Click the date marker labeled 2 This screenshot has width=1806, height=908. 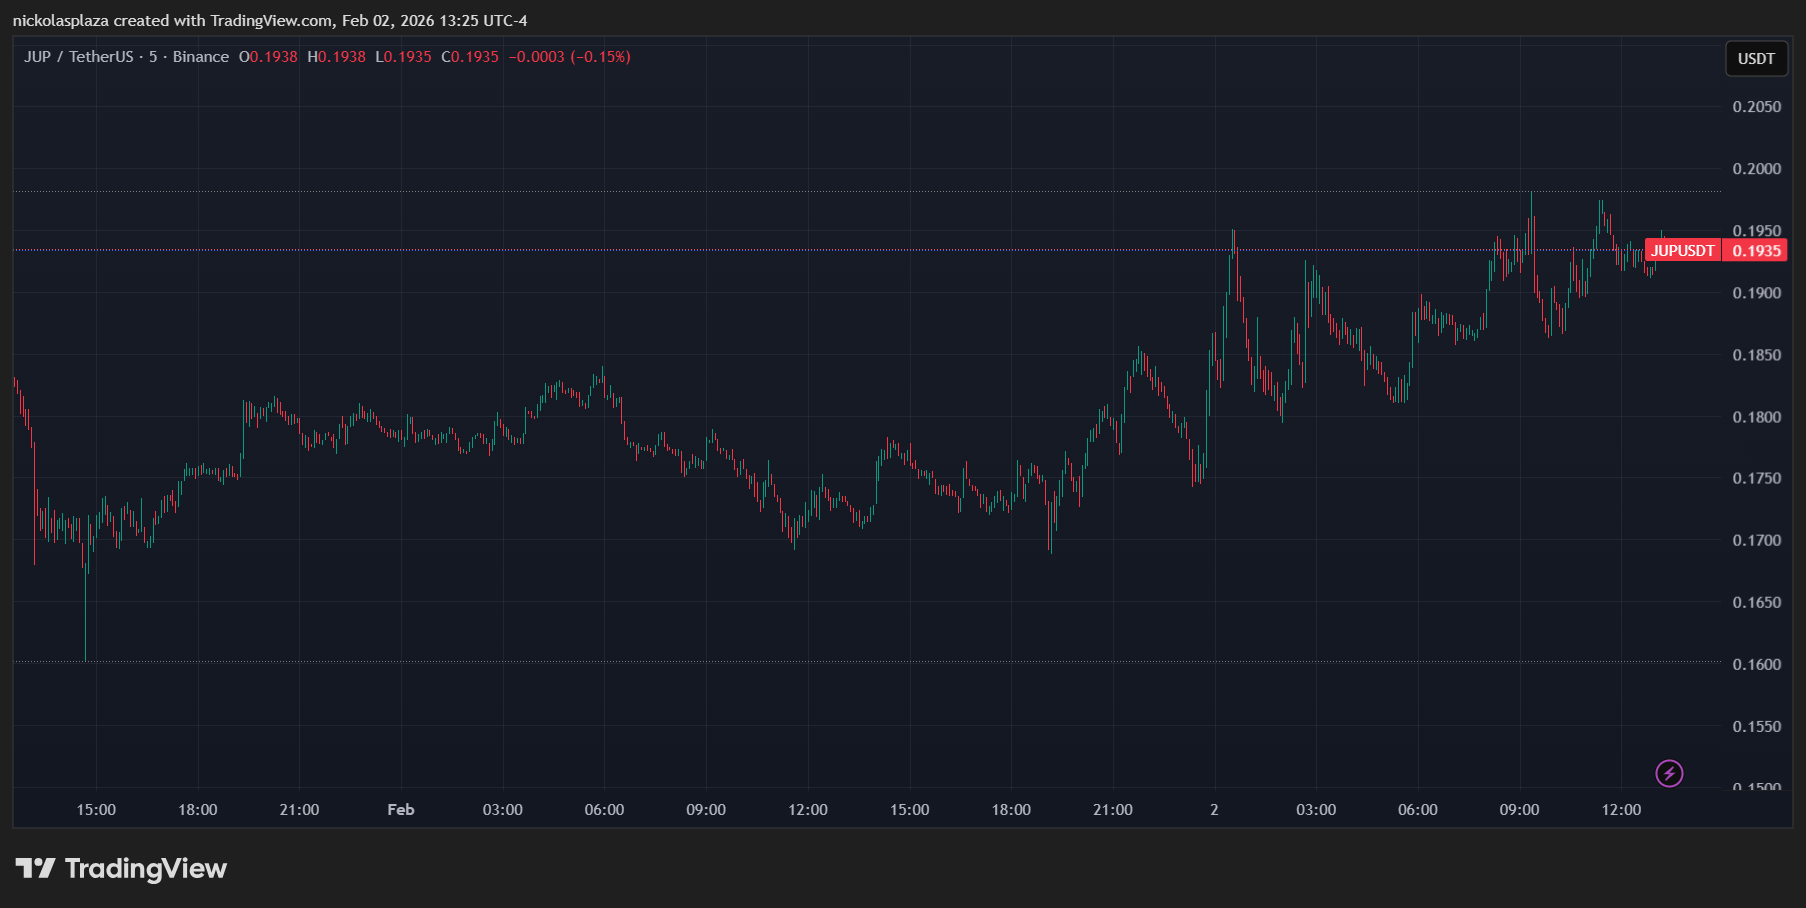pyautogui.click(x=1214, y=810)
